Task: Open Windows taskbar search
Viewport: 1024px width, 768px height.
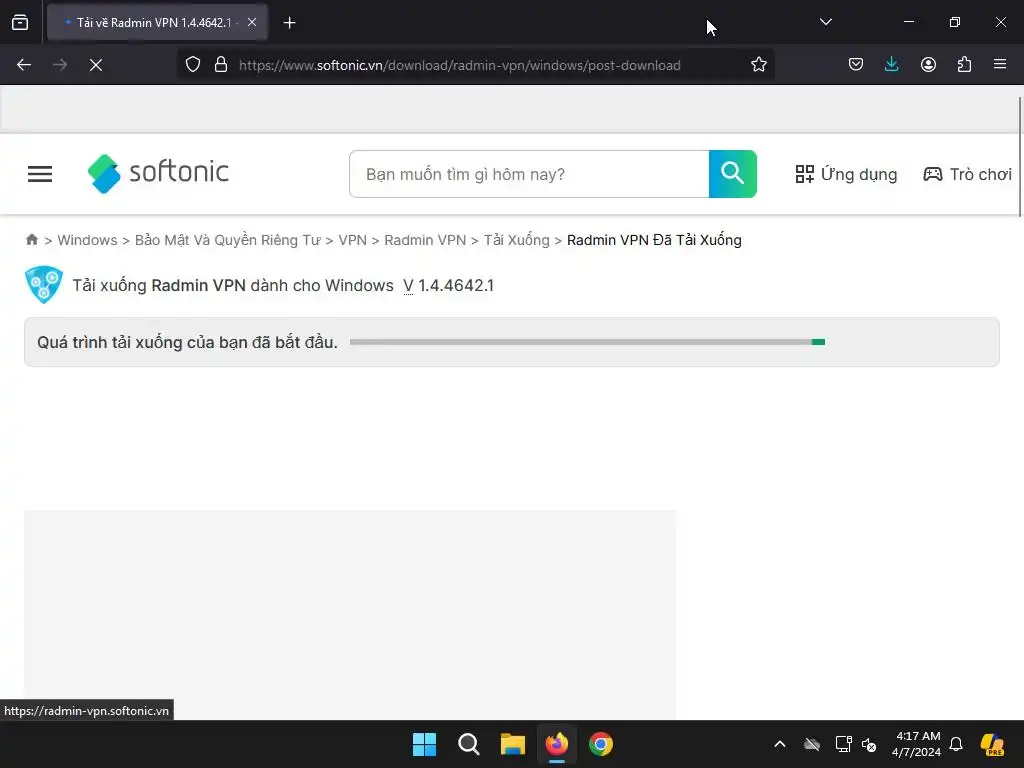Action: (x=468, y=744)
